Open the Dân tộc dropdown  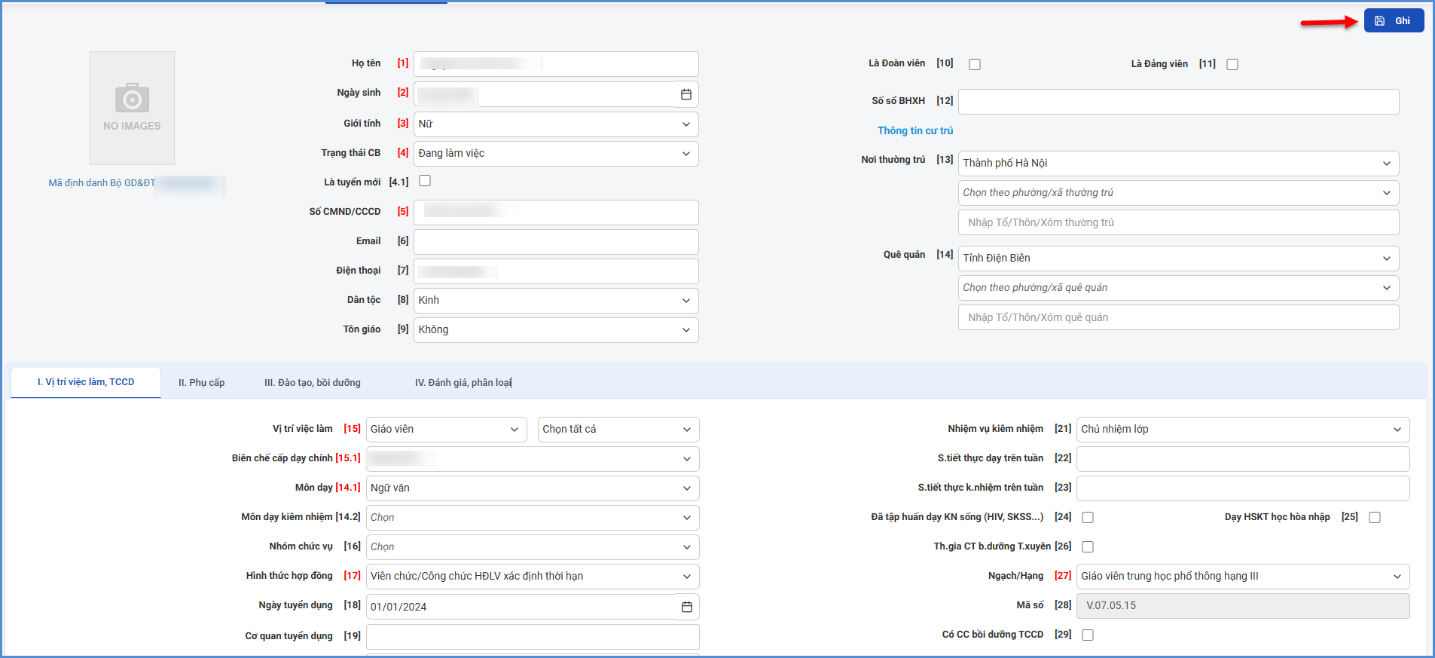tap(556, 300)
